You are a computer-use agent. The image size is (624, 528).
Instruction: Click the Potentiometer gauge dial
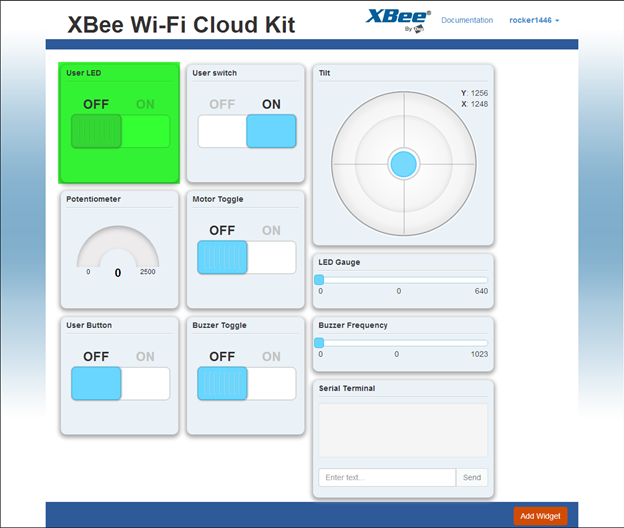(118, 247)
